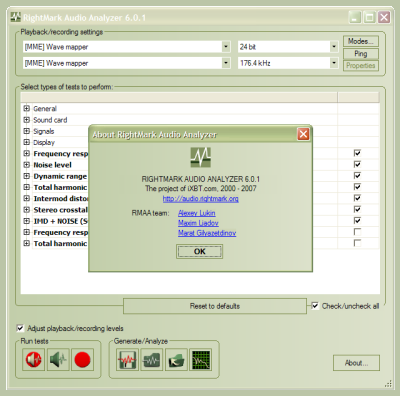Click the Maxim Liadov team link
The width and height of the screenshot is (400, 396).
198,223
